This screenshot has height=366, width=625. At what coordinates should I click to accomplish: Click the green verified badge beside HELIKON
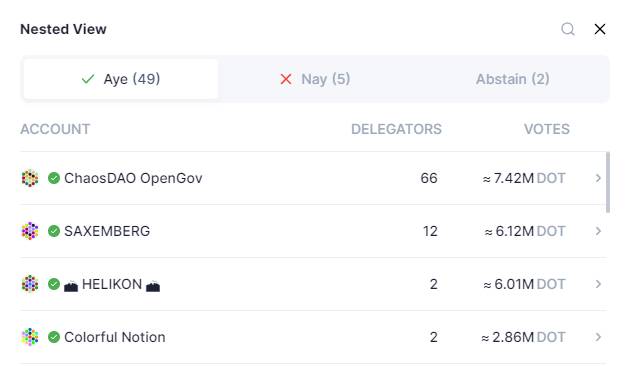tap(54, 284)
